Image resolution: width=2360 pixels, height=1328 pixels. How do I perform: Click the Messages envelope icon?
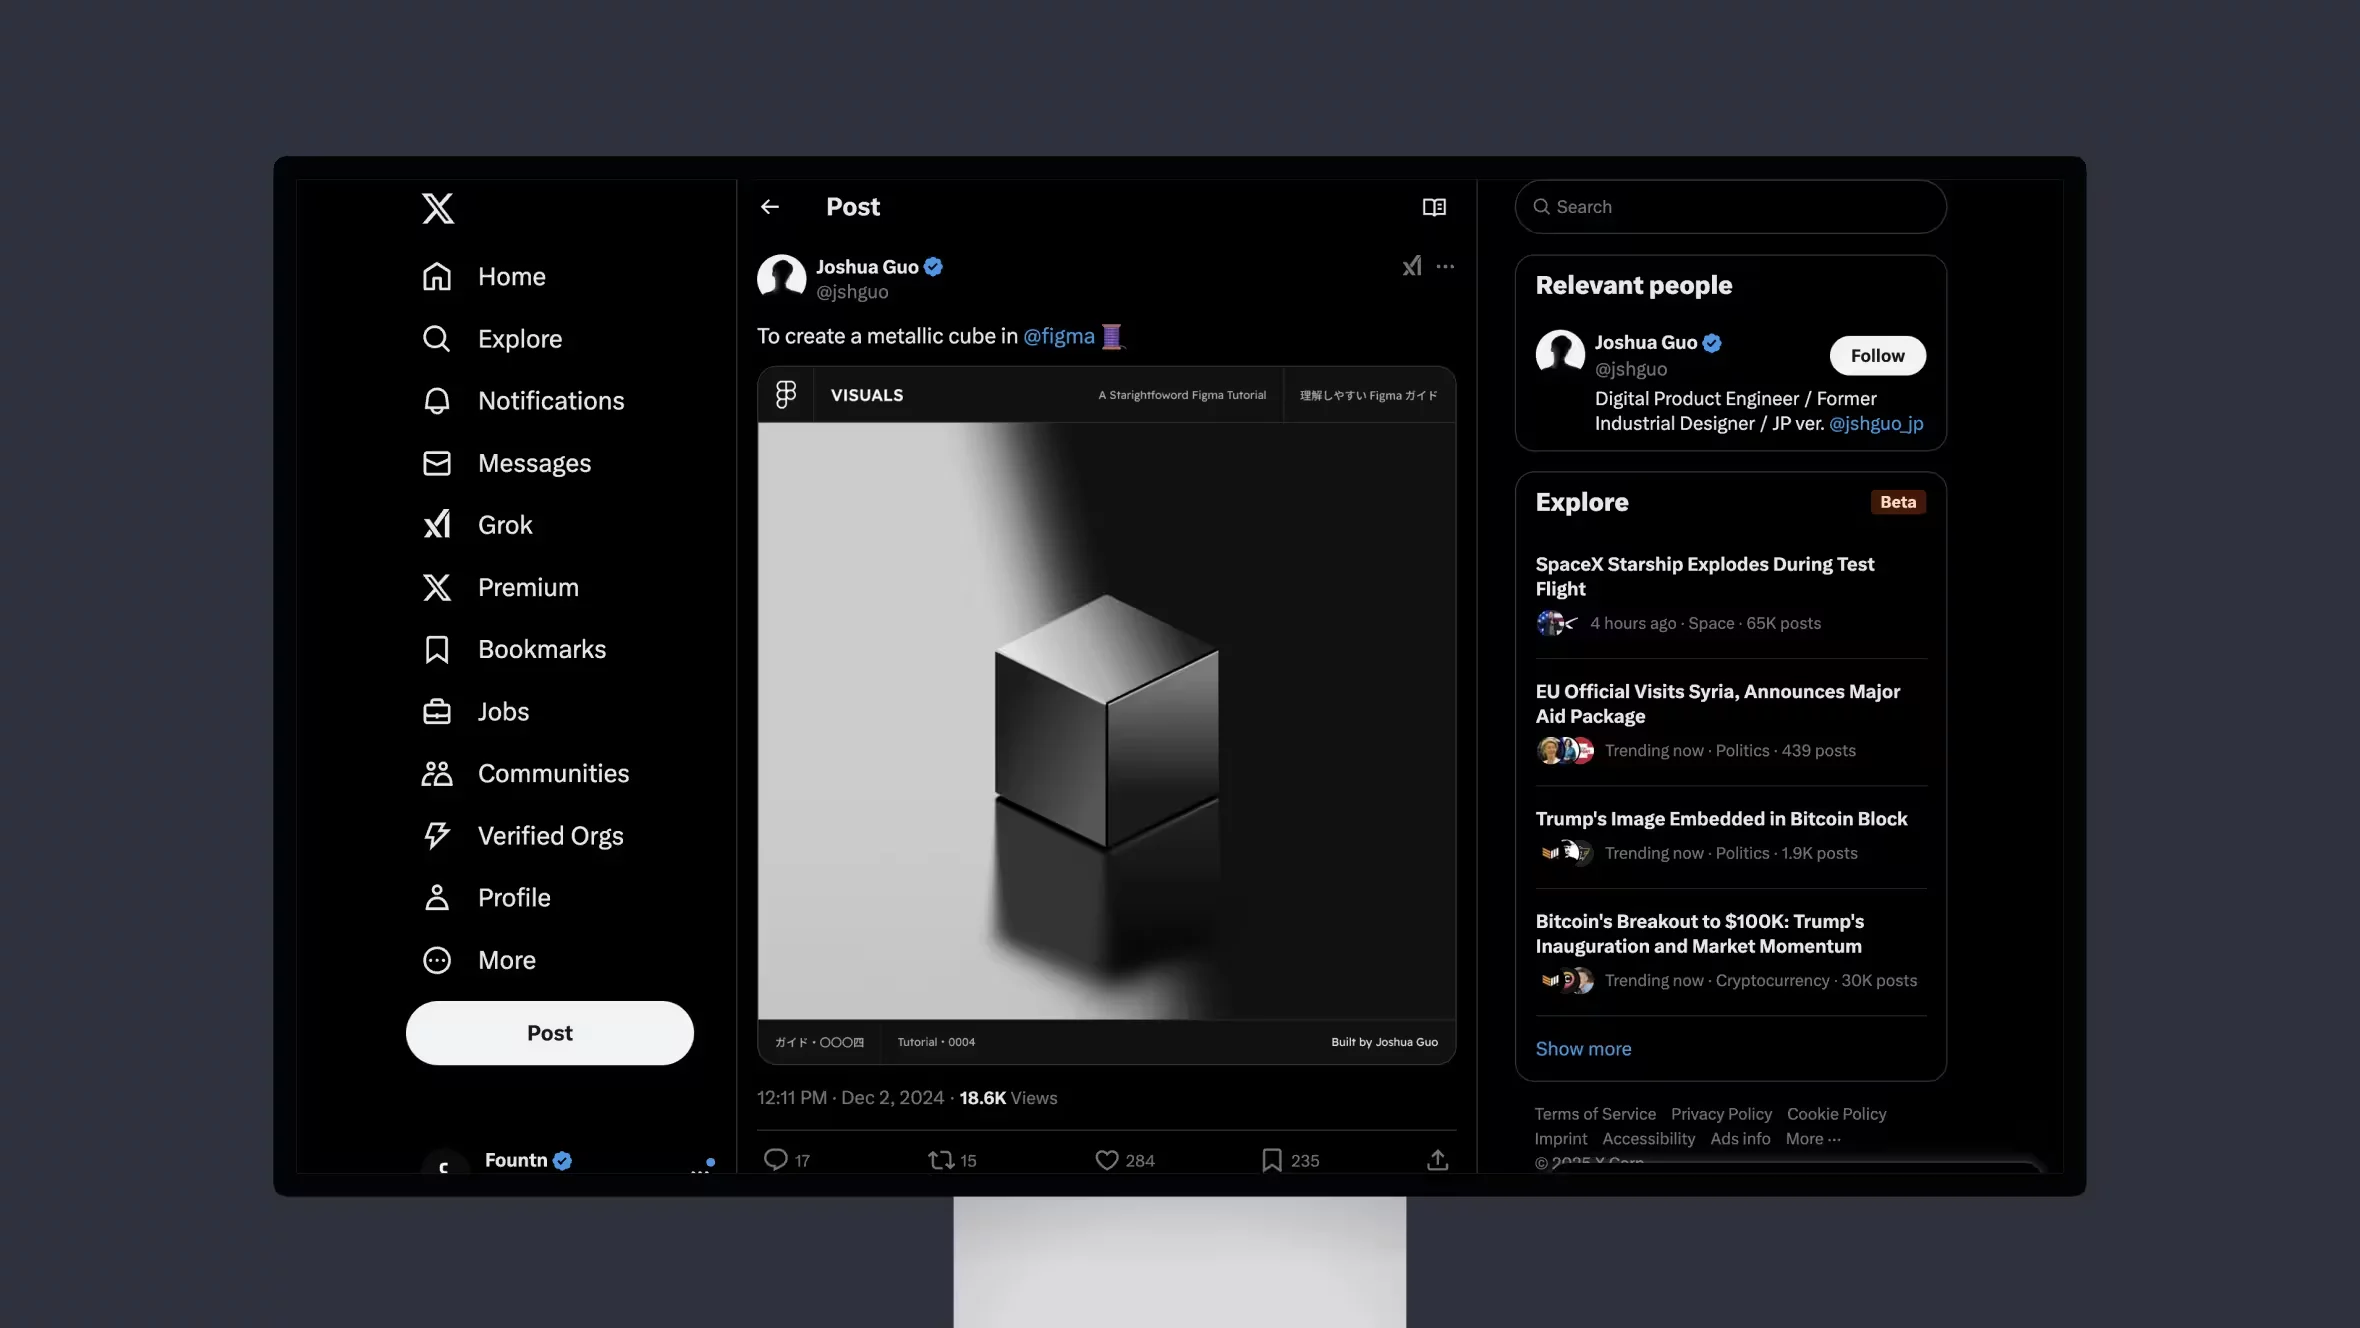pos(436,461)
